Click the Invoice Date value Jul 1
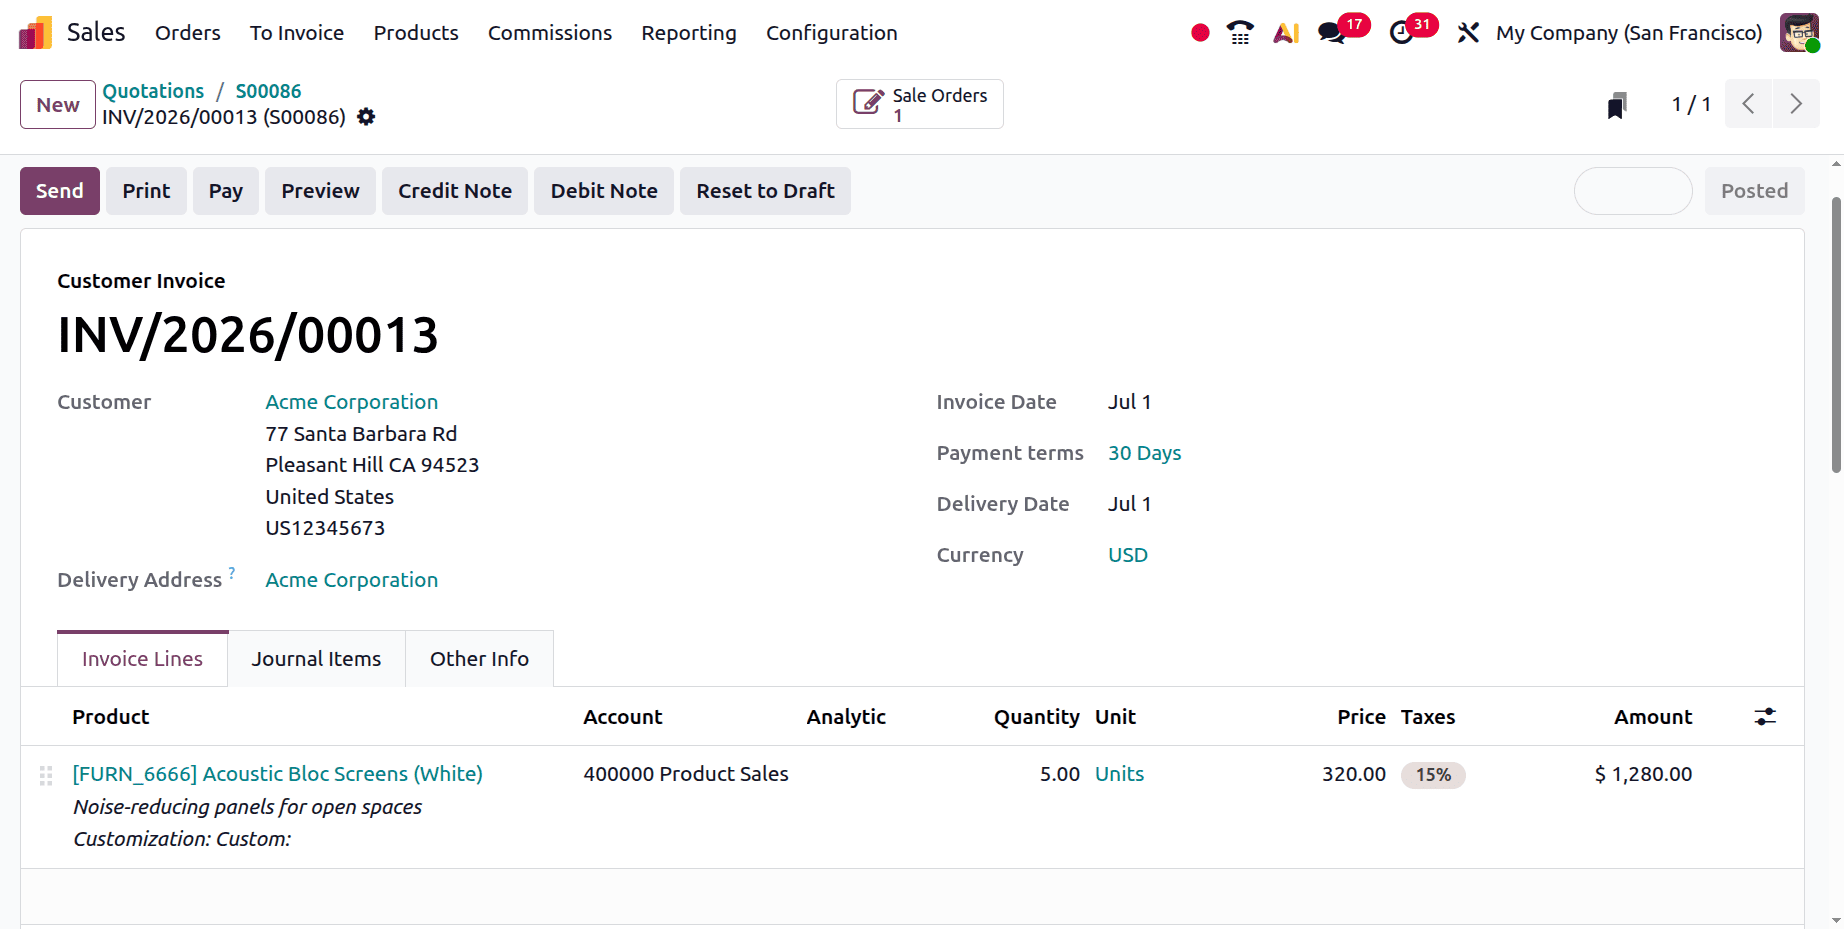Viewport: 1844px width, 929px height. pos(1129,402)
